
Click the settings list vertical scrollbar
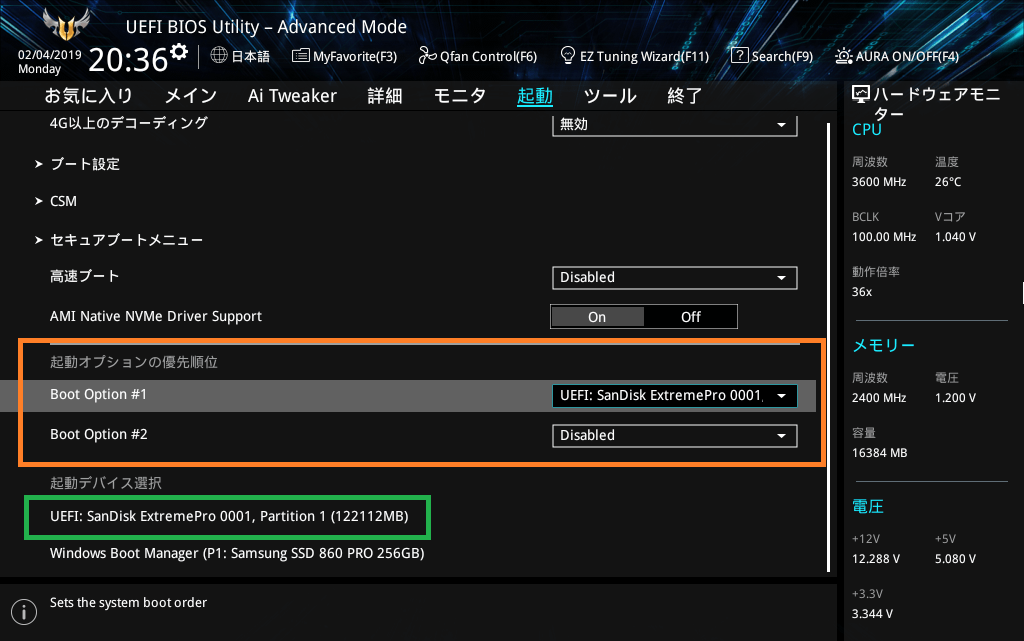pos(829,347)
